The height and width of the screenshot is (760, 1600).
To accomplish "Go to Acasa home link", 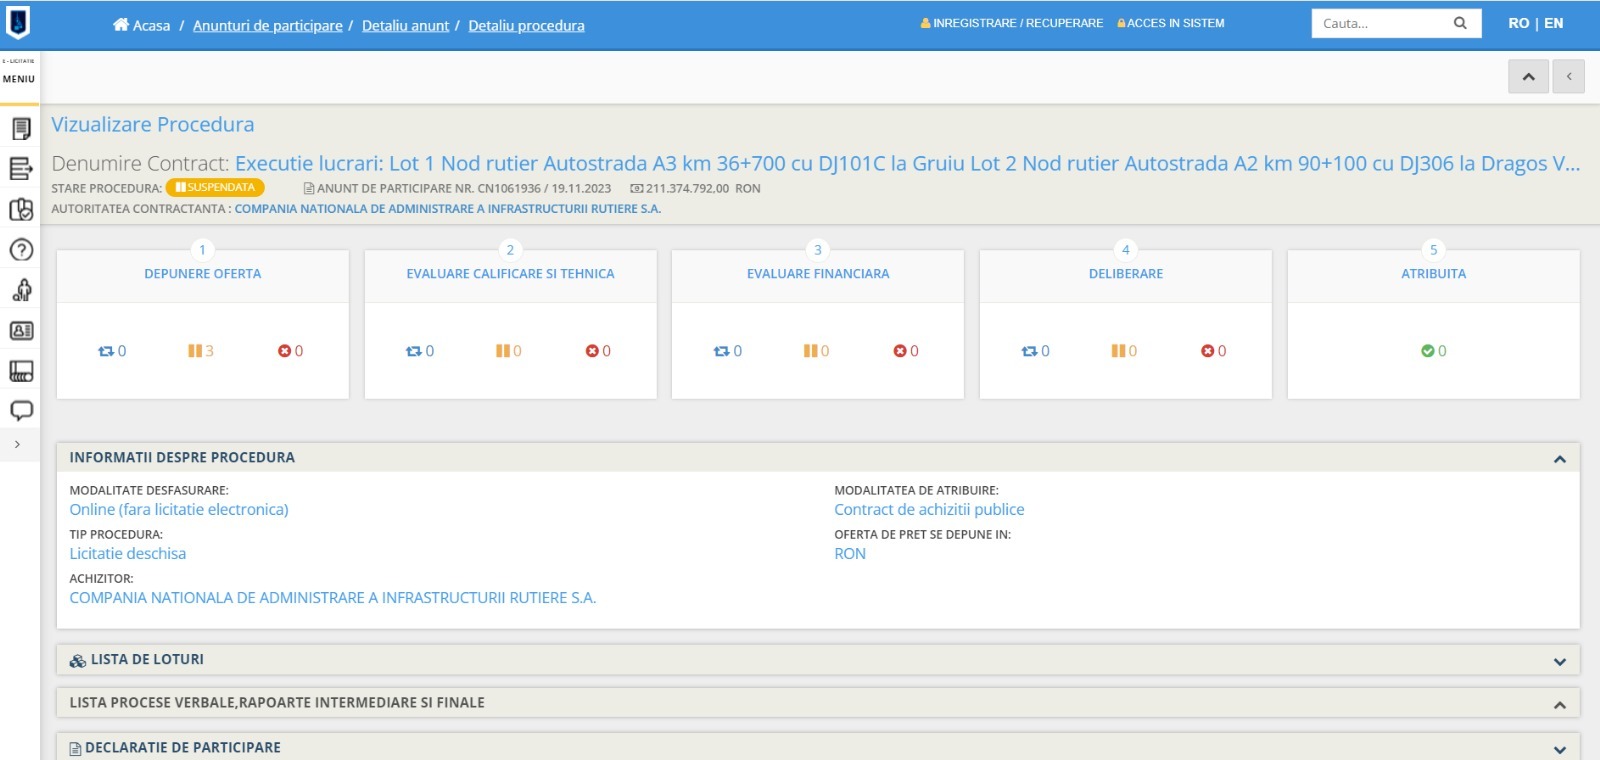I will click(142, 25).
